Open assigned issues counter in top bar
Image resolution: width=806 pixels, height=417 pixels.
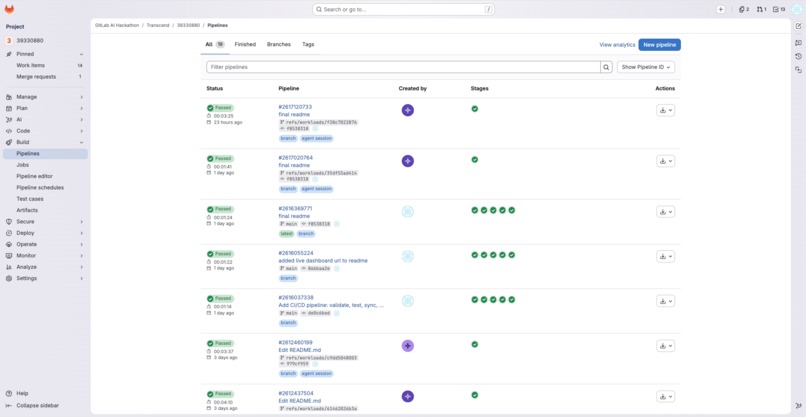pos(744,9)
